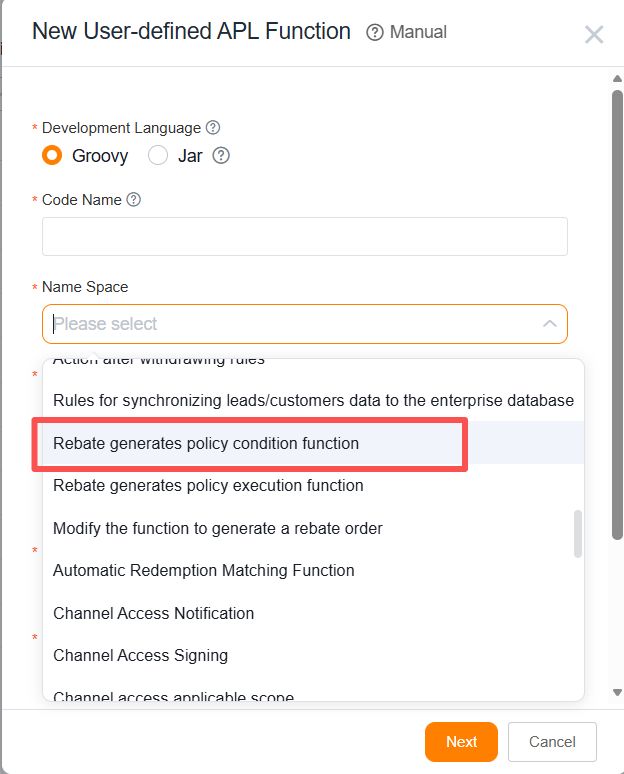This screenshot has height=774, width=624.
Task: Click the dialog scrollbar up arrow
Action: tap(617, 78)
